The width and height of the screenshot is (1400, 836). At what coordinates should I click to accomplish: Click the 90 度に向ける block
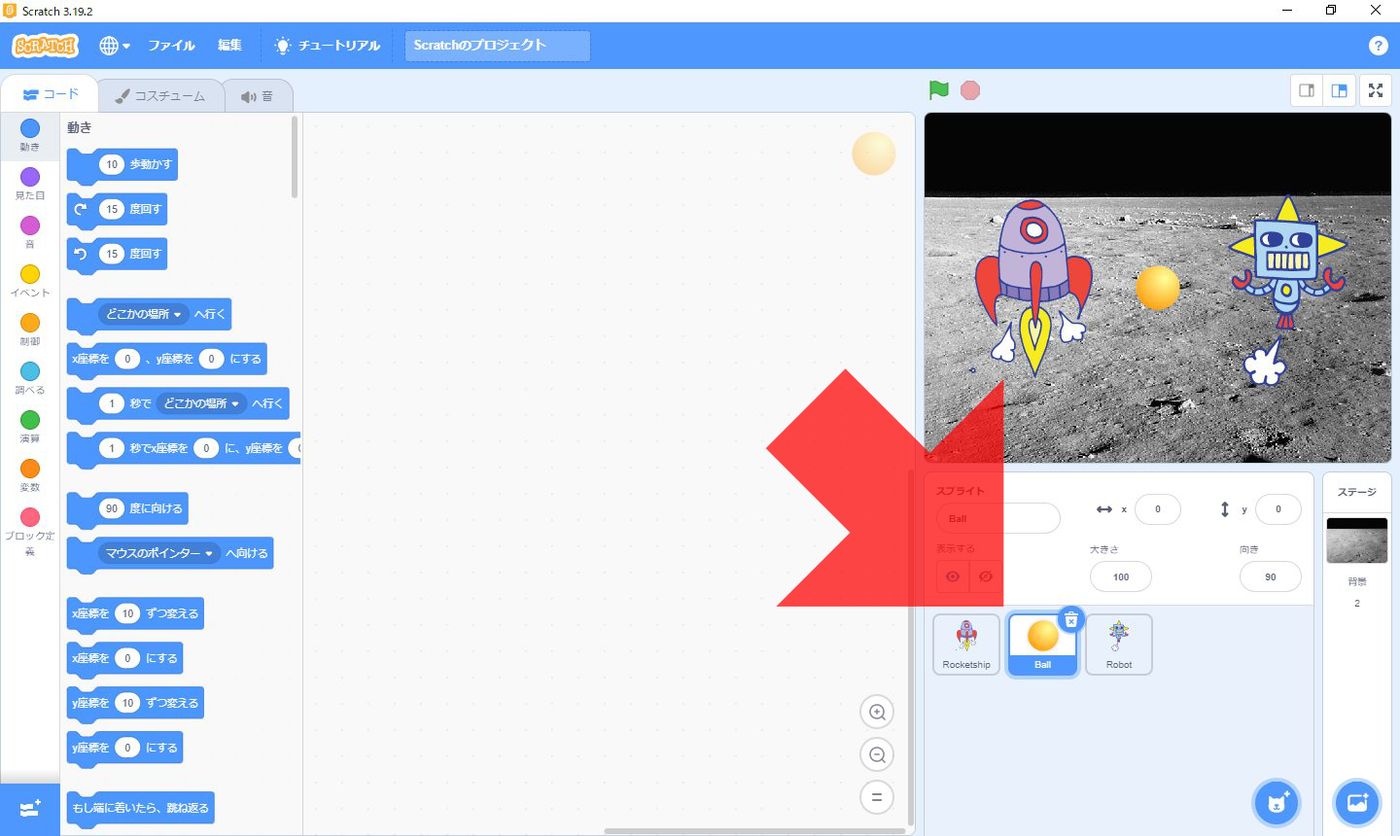click(x=127, y=508)
